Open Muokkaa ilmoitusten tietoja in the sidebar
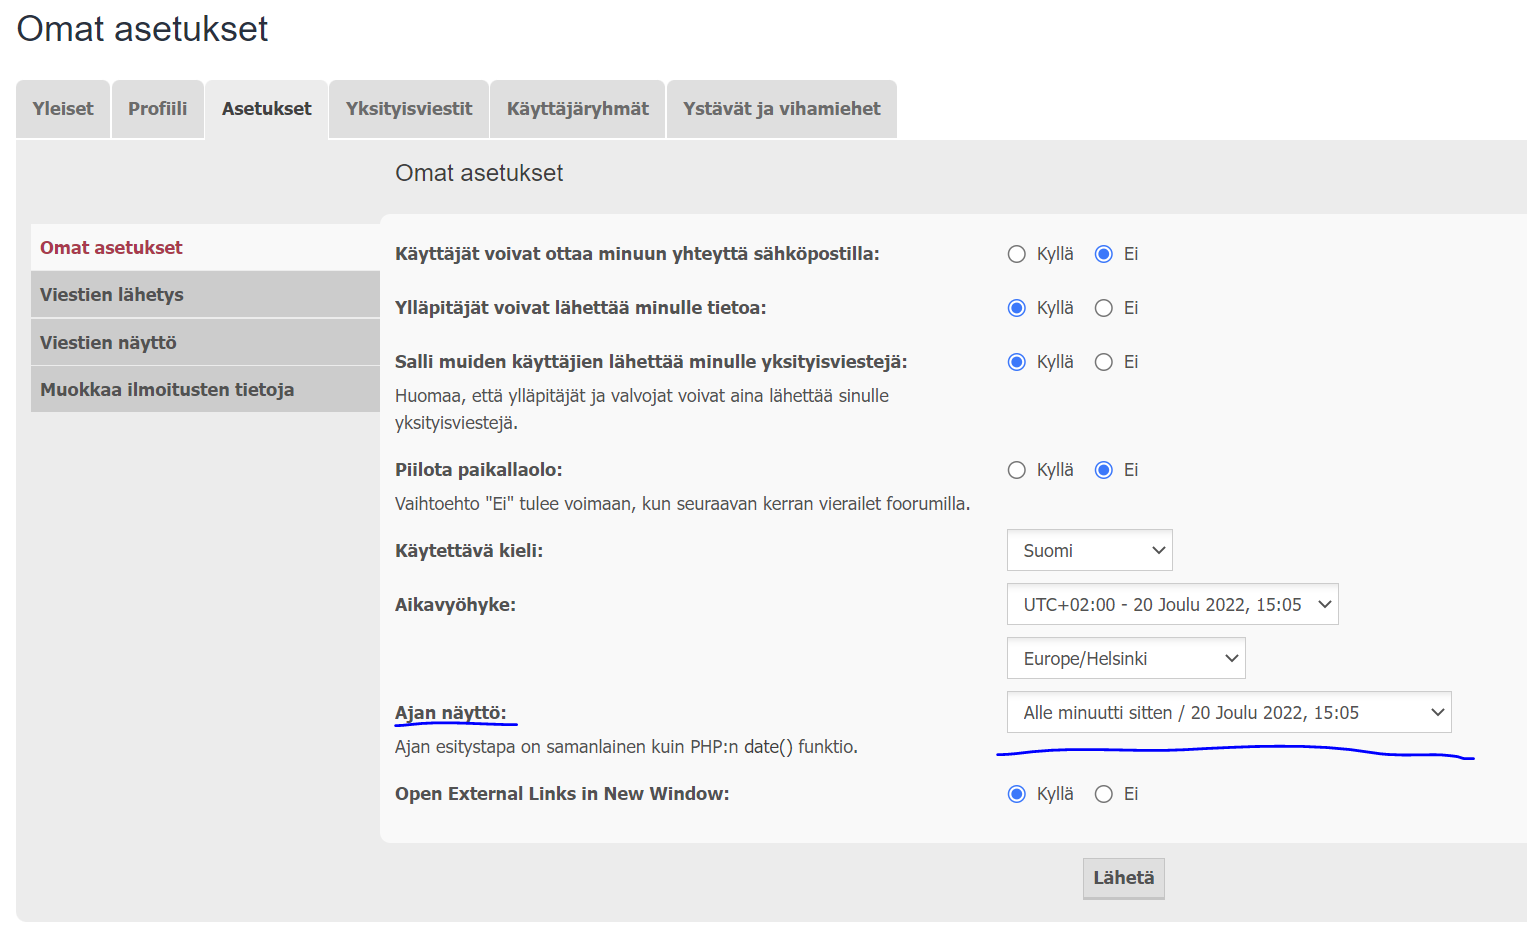The image size is (1527, 946). [x=167, y=390]
